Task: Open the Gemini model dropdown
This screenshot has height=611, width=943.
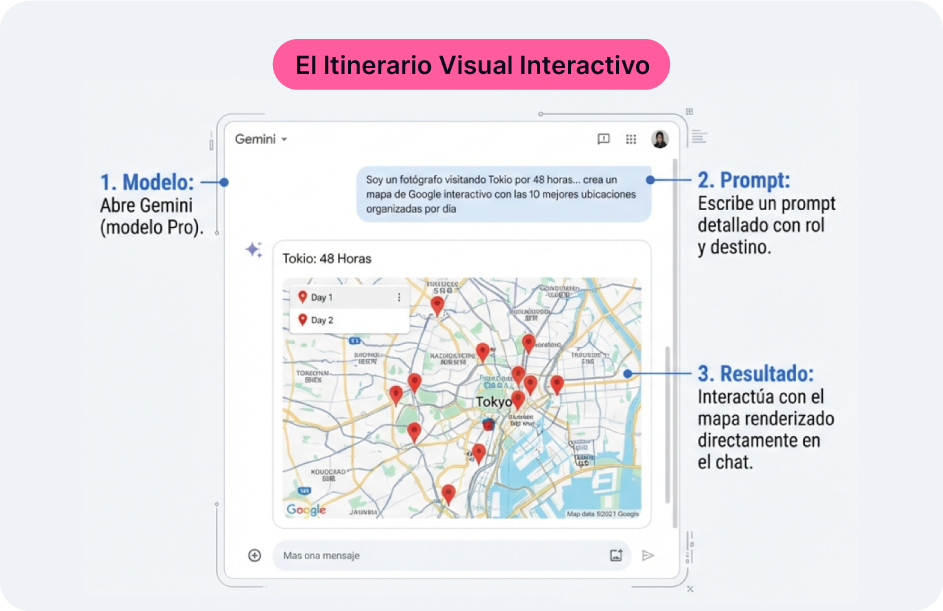Action: (261, 139)
